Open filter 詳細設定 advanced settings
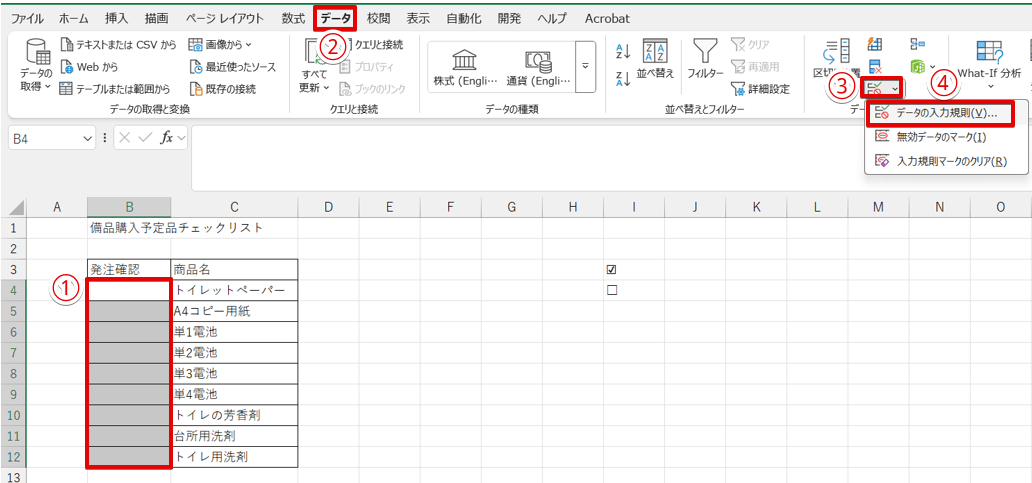Screen dimensions: 1032x483 click(760, 88)
